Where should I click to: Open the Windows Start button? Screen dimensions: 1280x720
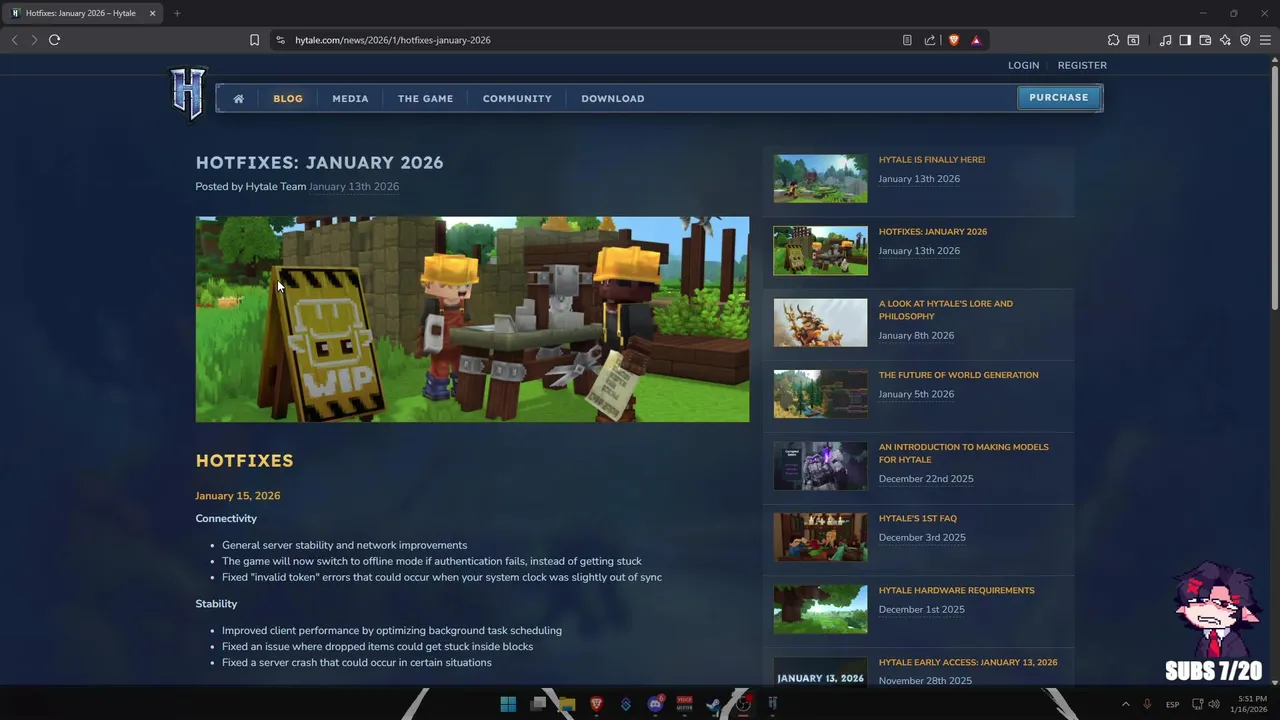click(508, 704)
